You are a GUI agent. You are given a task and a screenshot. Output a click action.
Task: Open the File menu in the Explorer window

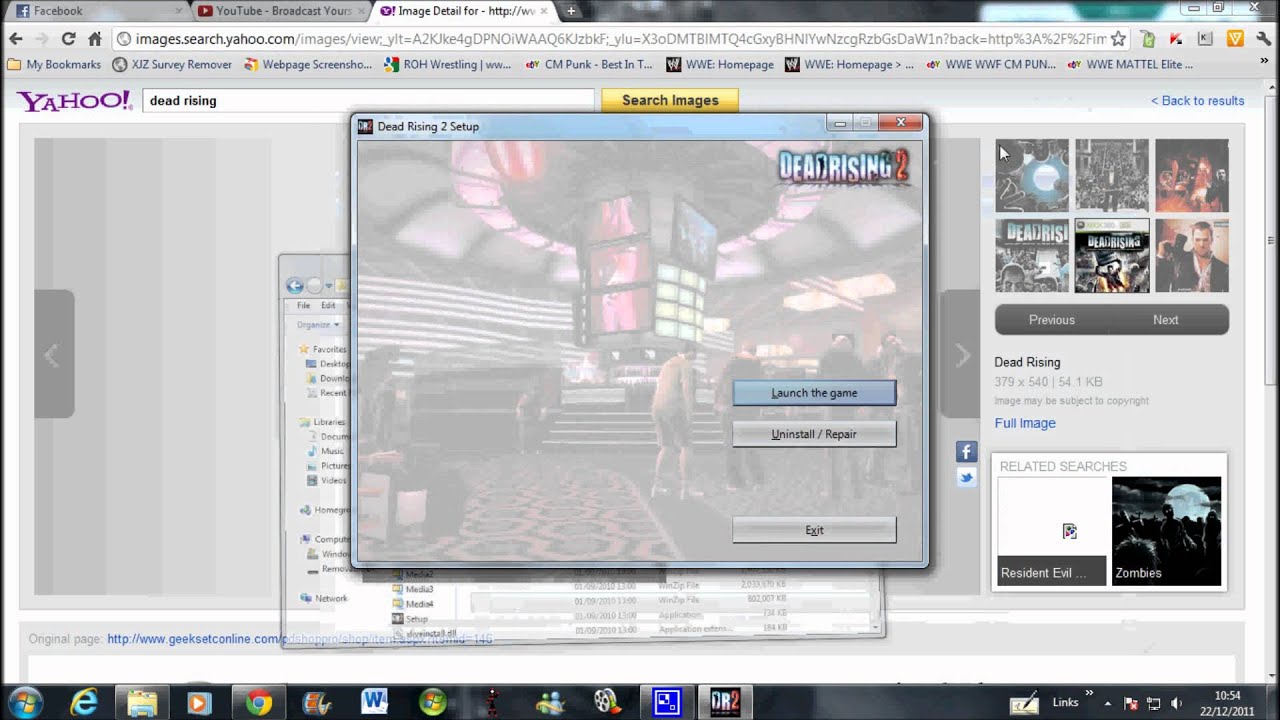[303, 306]
